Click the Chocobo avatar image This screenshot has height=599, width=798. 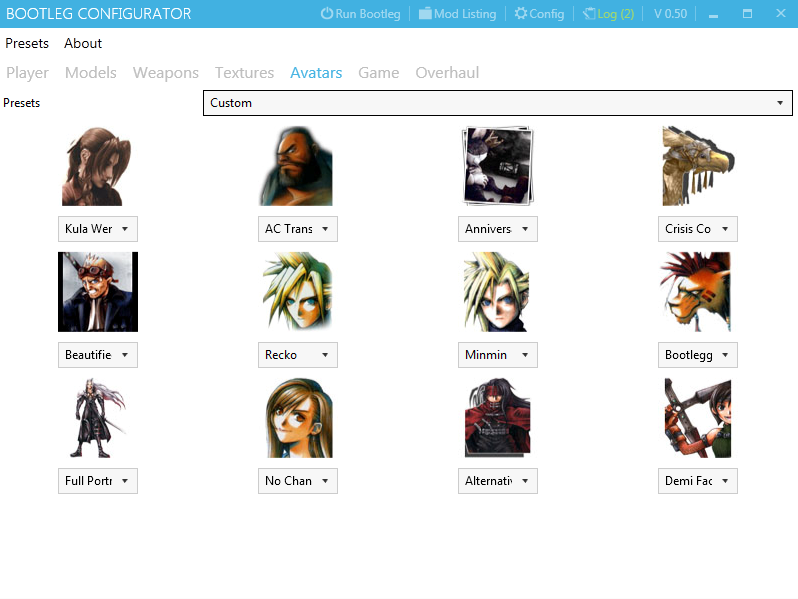pyautogui.click(x=698, y=166)
